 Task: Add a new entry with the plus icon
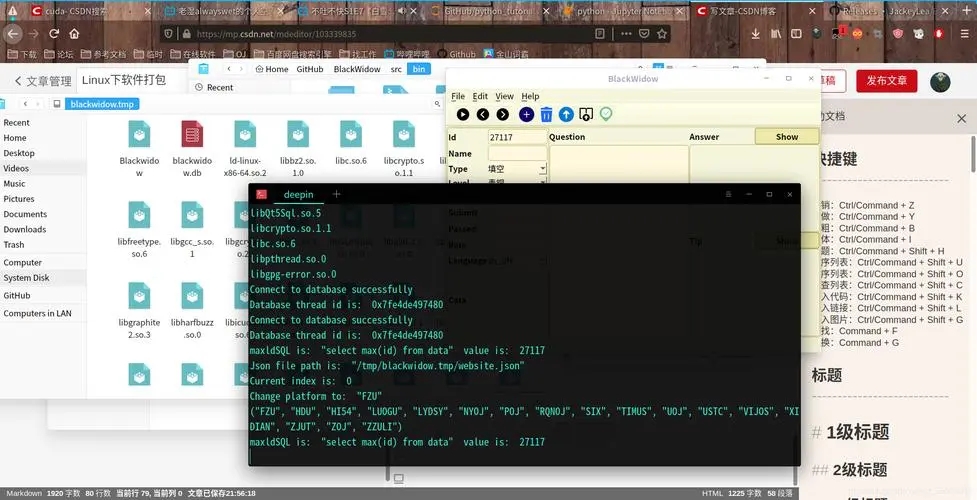tap(526, 115)
